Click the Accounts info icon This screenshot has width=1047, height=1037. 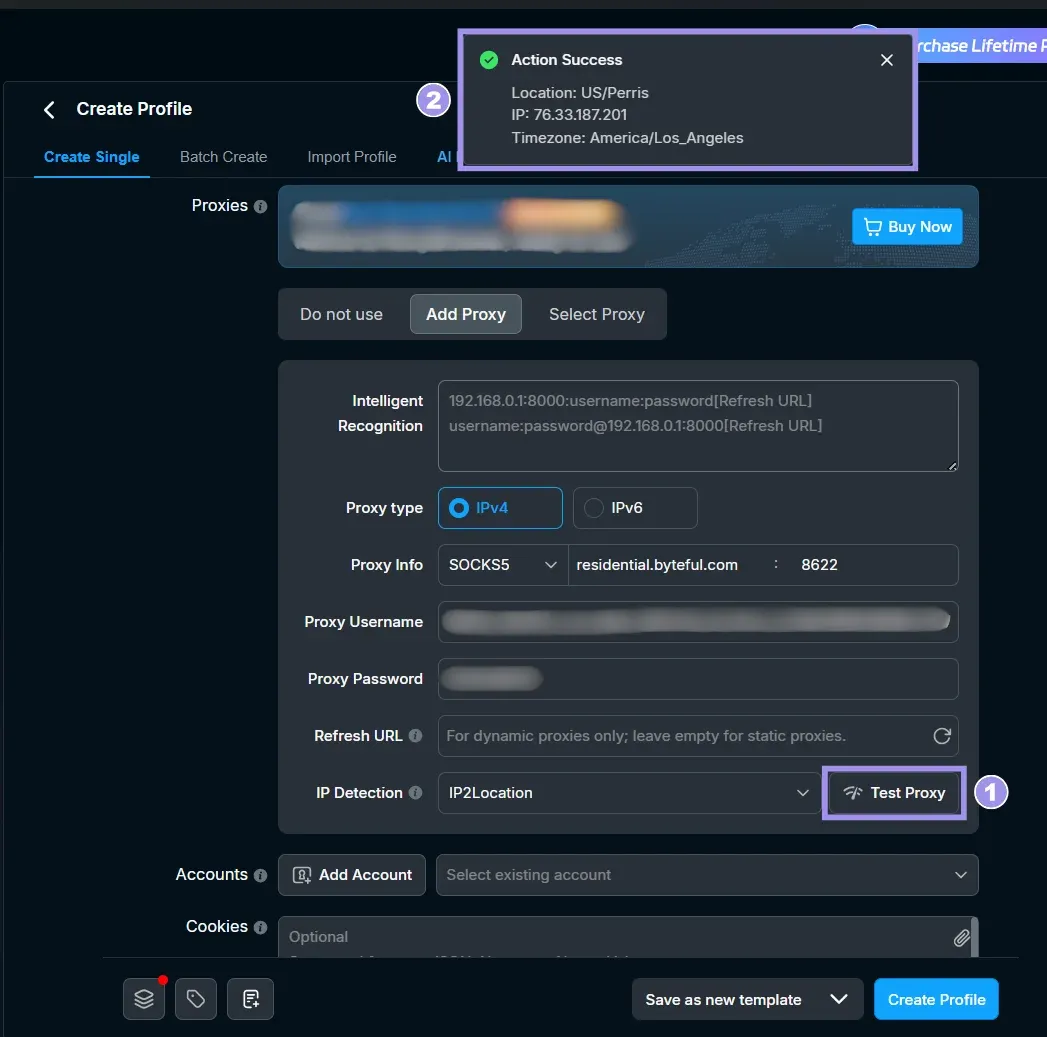[x=260, y=875]
